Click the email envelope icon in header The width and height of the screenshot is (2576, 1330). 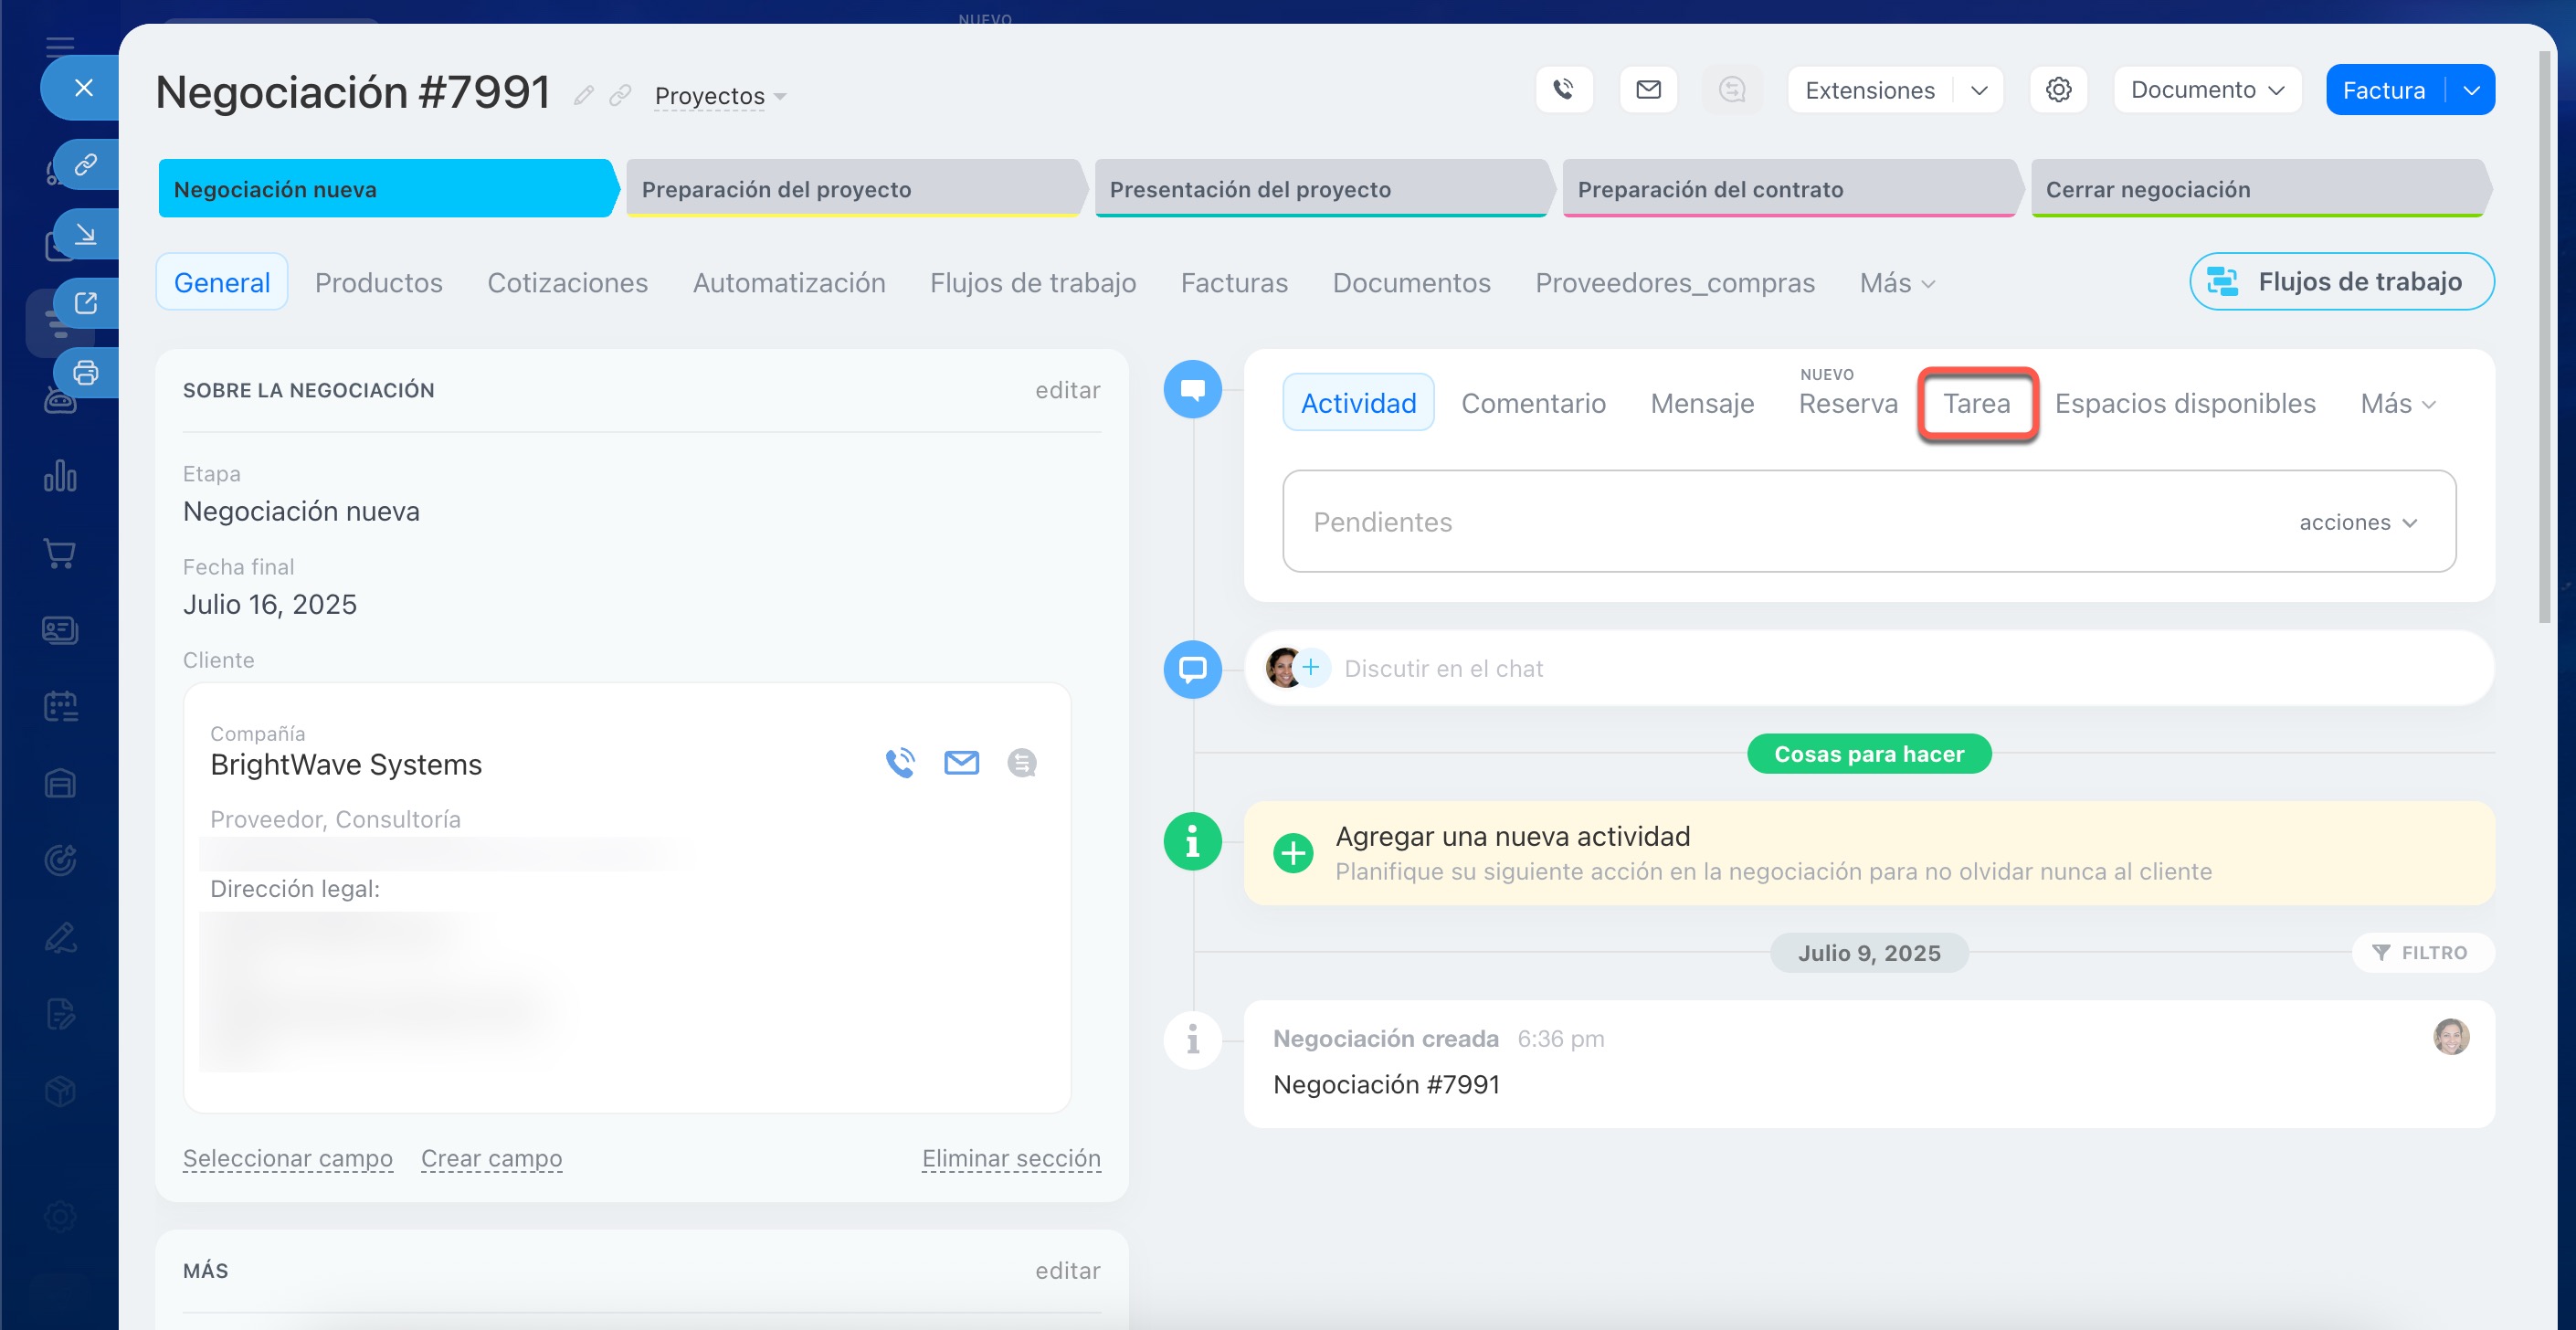click(1648, 90)
